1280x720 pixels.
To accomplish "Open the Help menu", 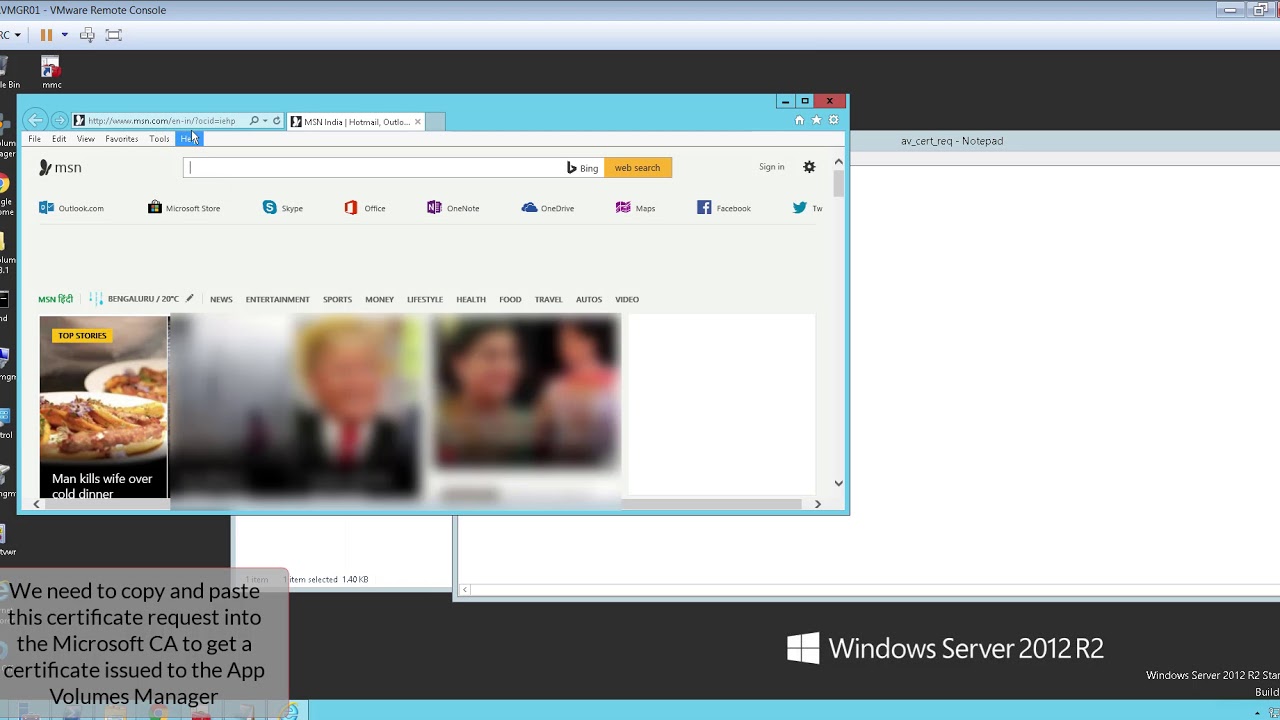I will pos(189,139).
